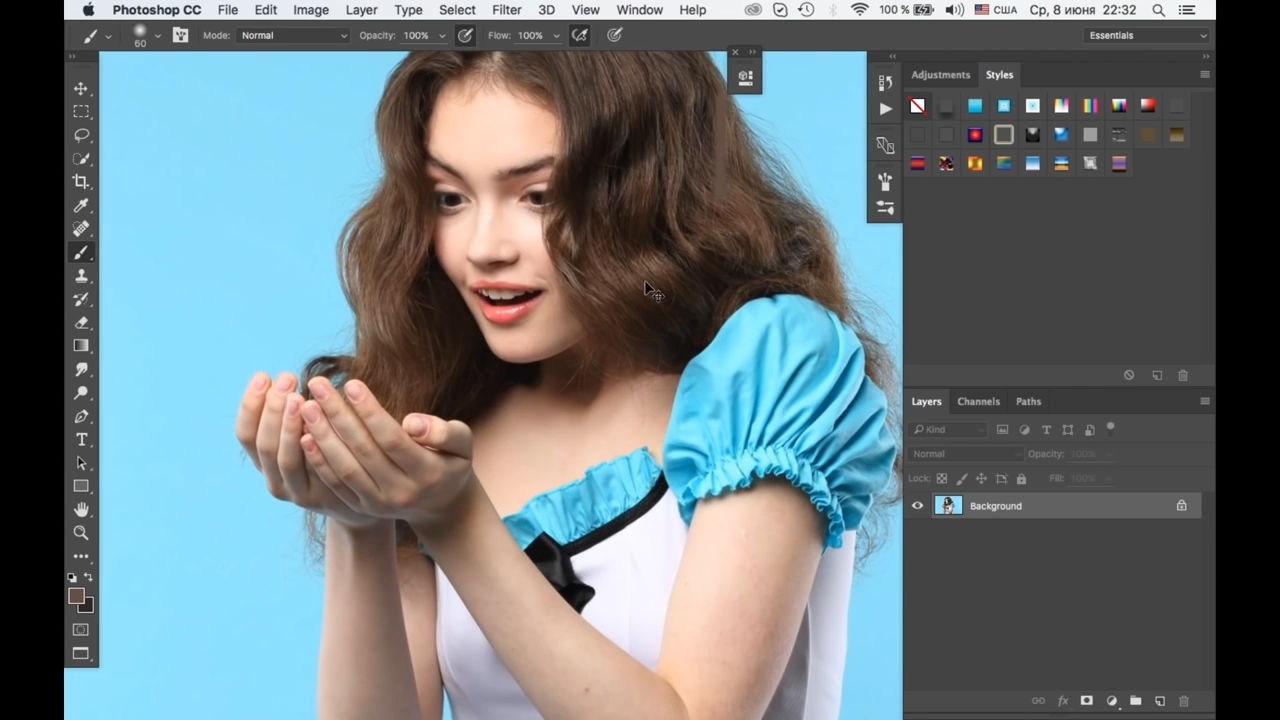1280x720 pixels.
Task: Select the Eyedropper tool
Action: pyautogui.click(x=81, y=206)
